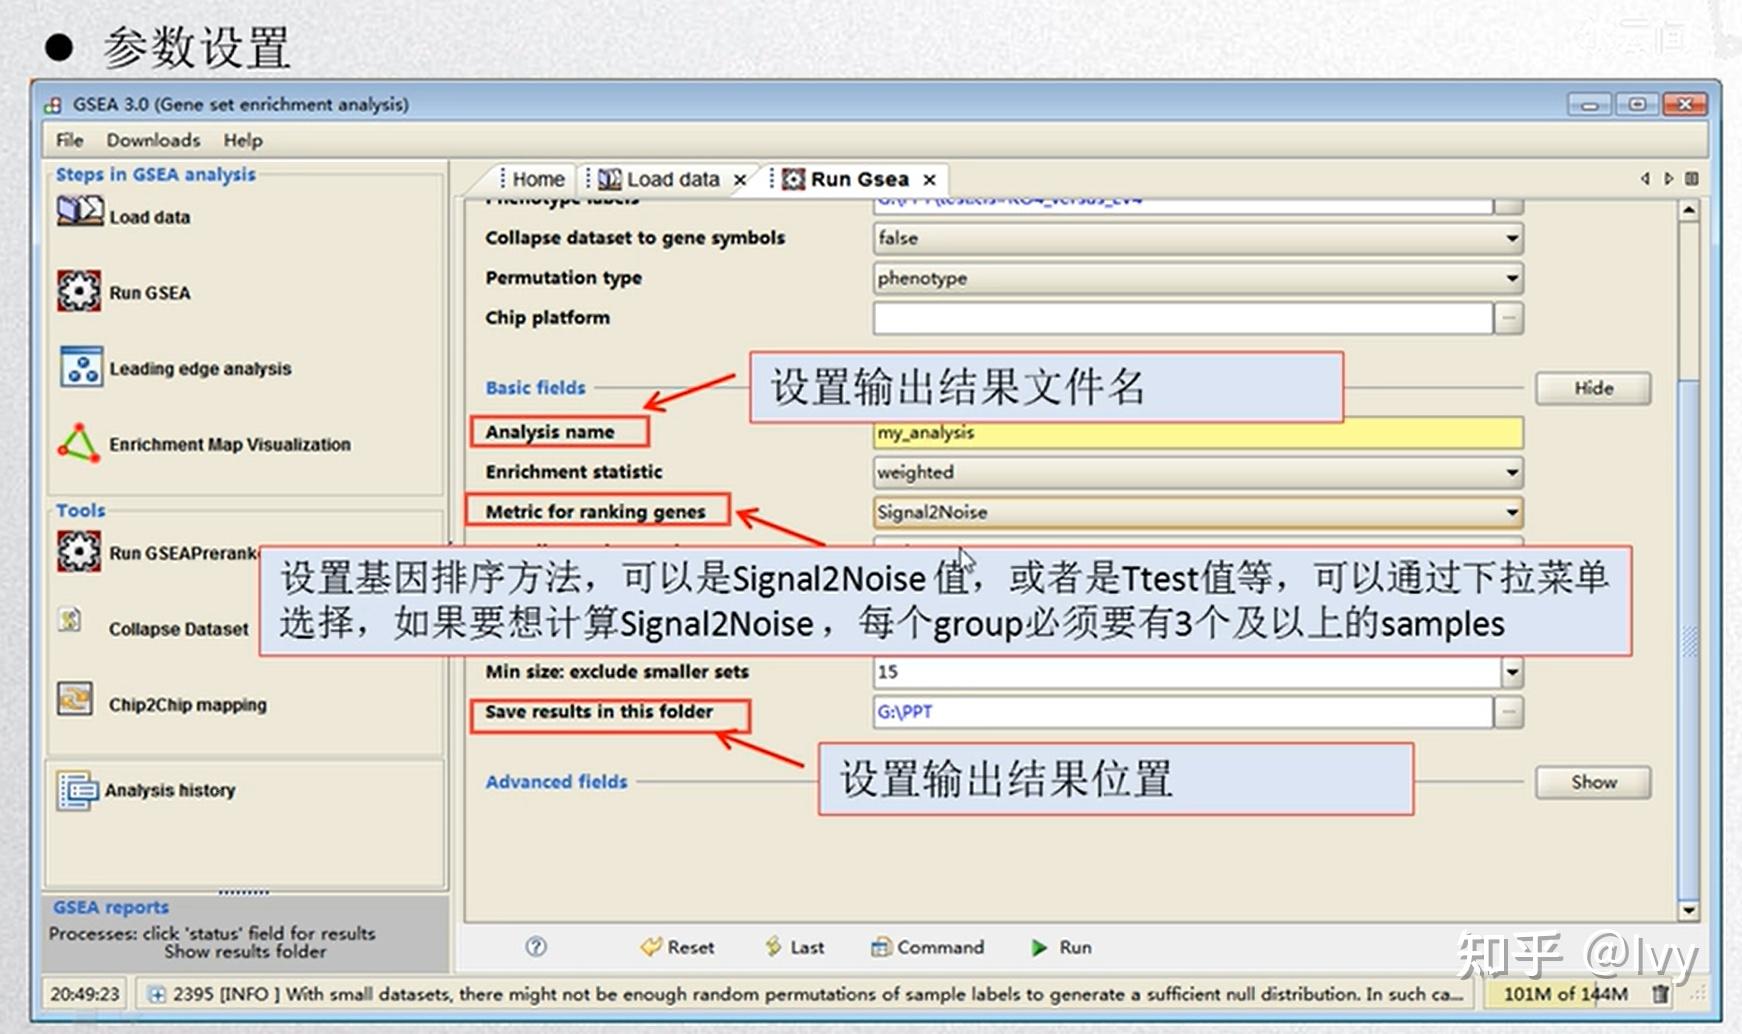Expand the Enrichment statistic dropdown

coord(1513,471)
